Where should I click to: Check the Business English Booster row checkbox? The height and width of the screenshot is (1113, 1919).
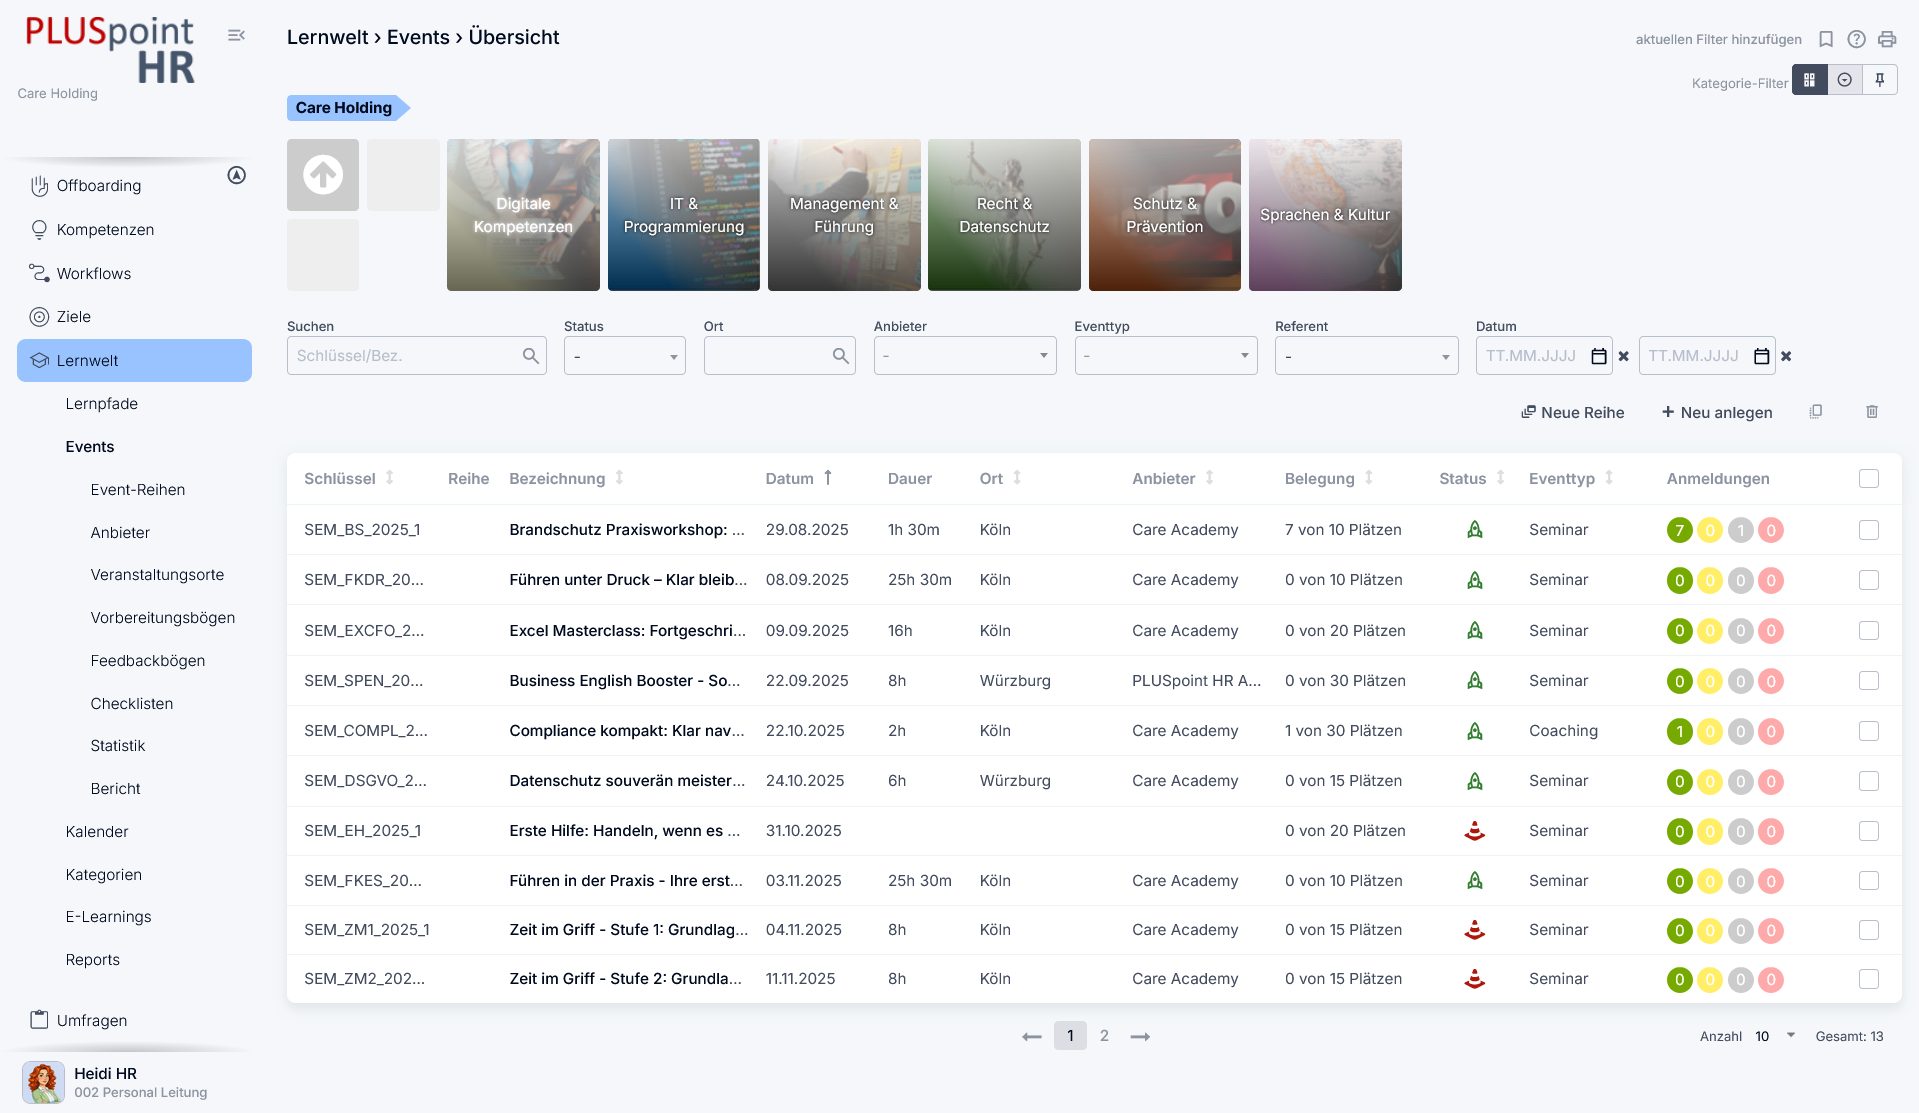[x=1869, y=681]
